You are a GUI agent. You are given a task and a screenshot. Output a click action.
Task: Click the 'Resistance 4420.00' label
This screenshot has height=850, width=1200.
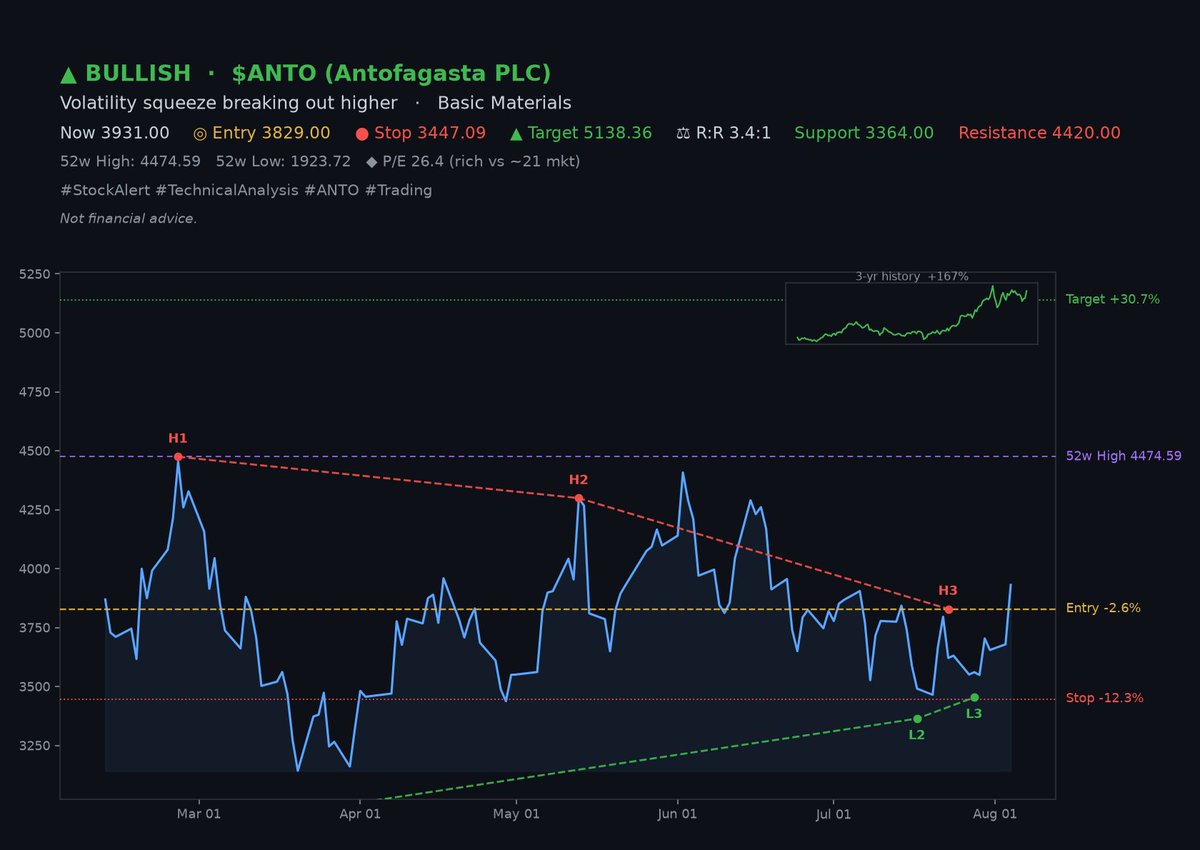(x=1039, y=133)
